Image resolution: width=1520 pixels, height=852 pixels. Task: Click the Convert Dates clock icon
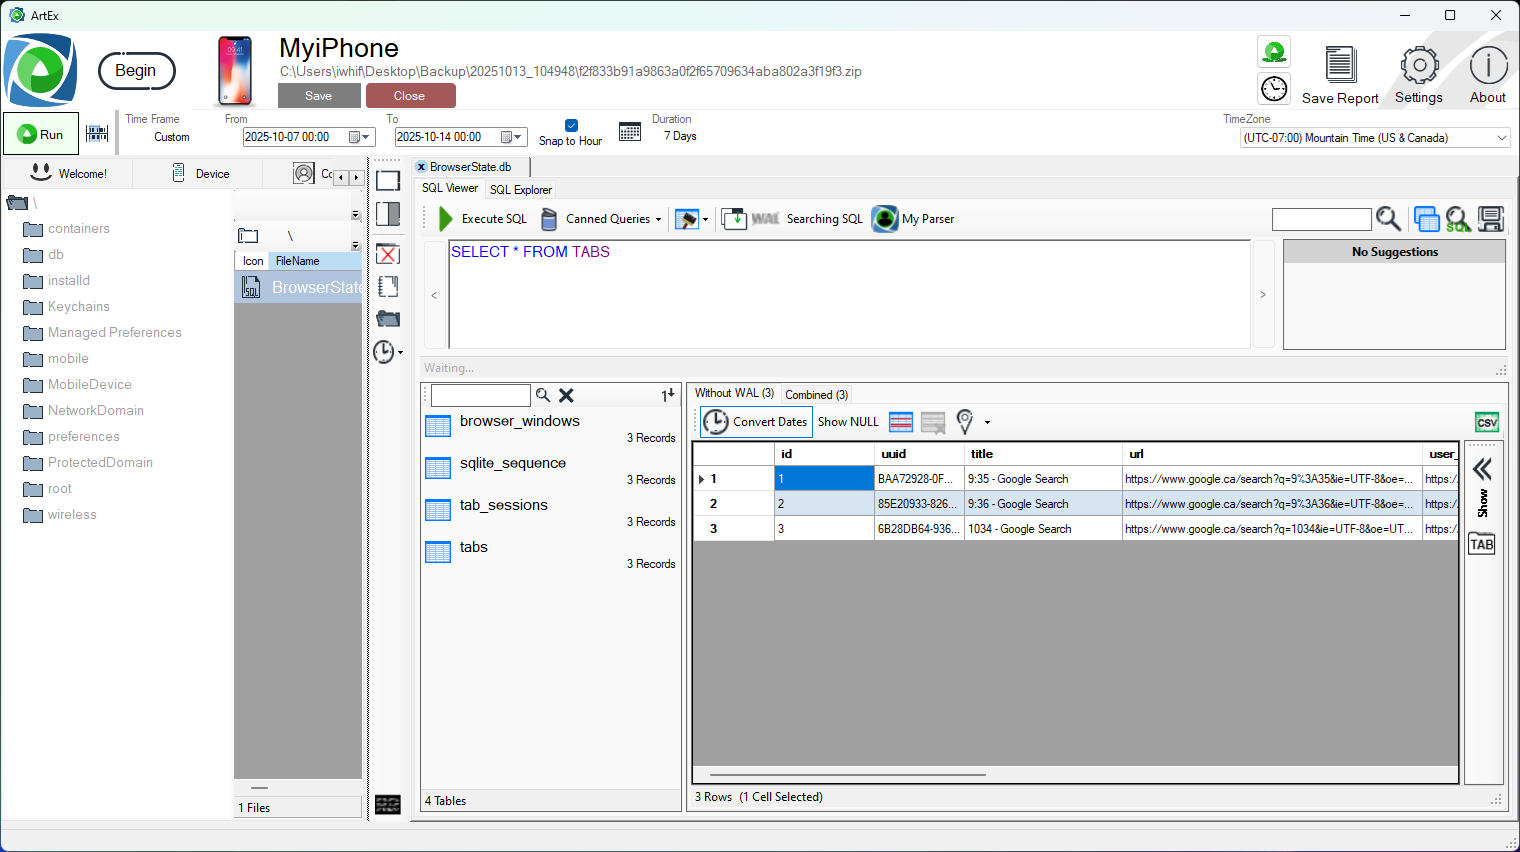(715, 422)
